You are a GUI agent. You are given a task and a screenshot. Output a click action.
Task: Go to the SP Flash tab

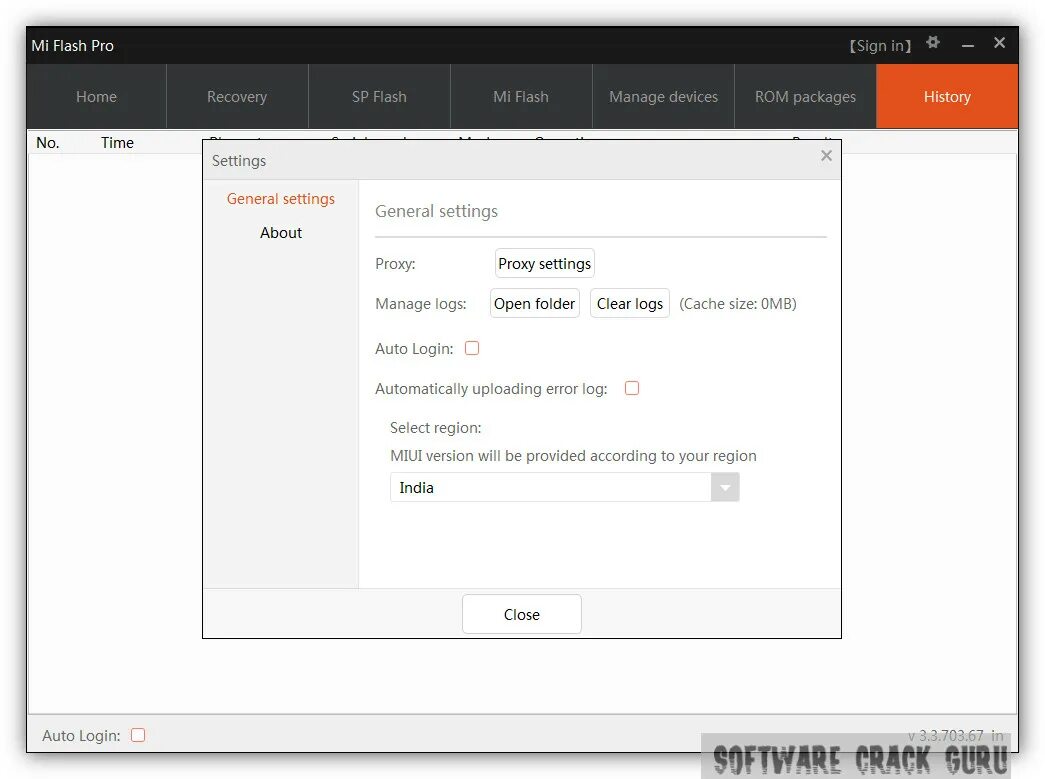click(379, 97)
